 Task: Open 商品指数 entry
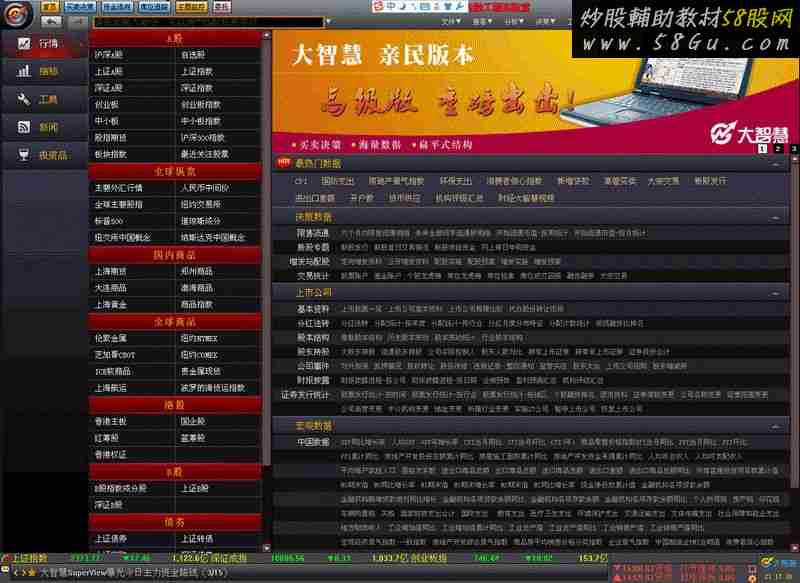[196, 305]
